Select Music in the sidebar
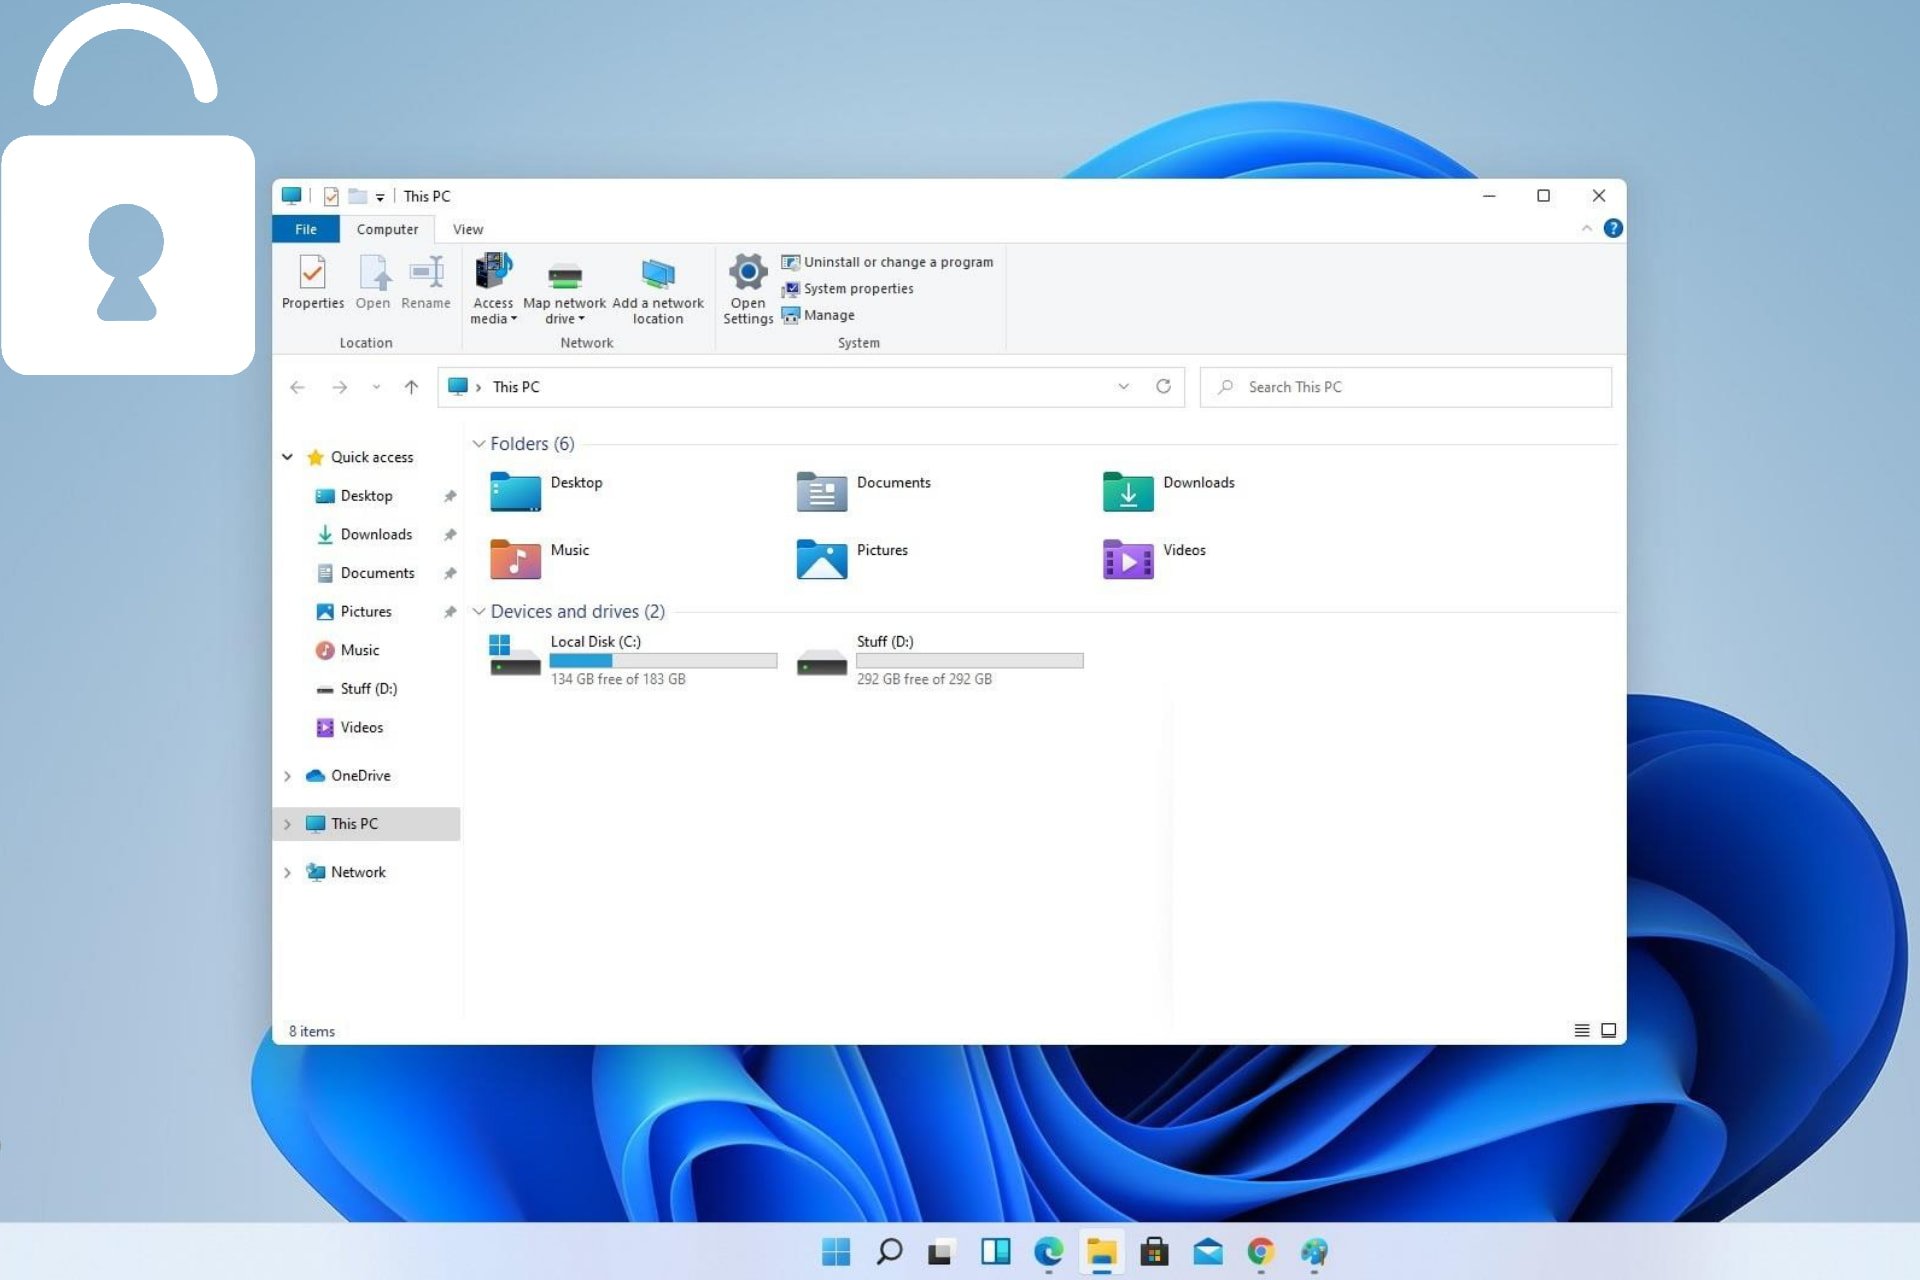This screenshot has height=1280, width=1920. 359,650
